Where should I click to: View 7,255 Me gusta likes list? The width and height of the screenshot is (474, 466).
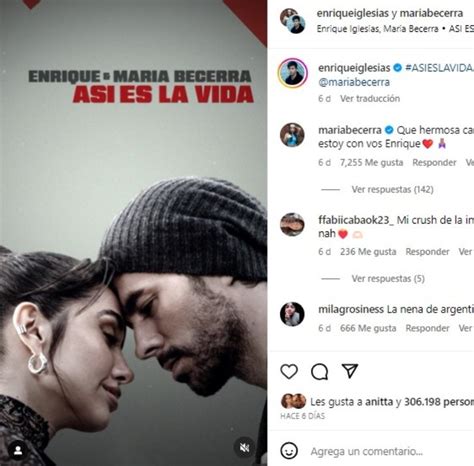tap(371, 163)
